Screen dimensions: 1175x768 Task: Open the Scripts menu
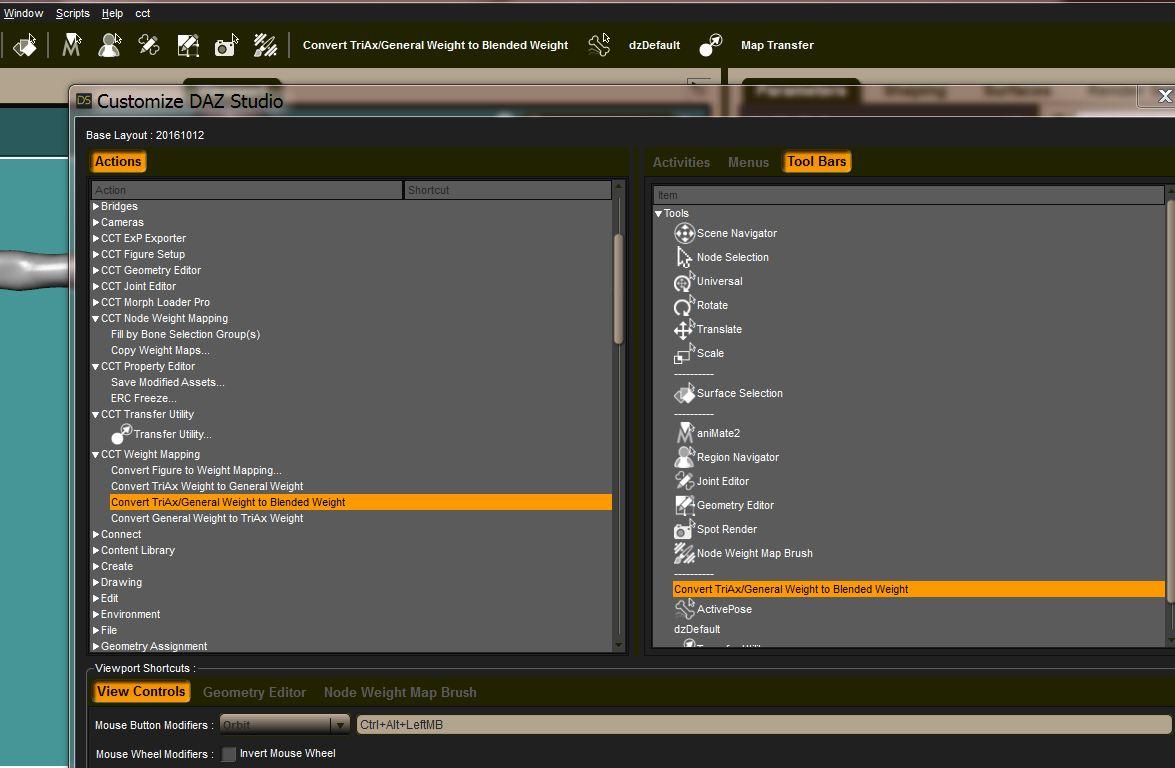[73, 13]
